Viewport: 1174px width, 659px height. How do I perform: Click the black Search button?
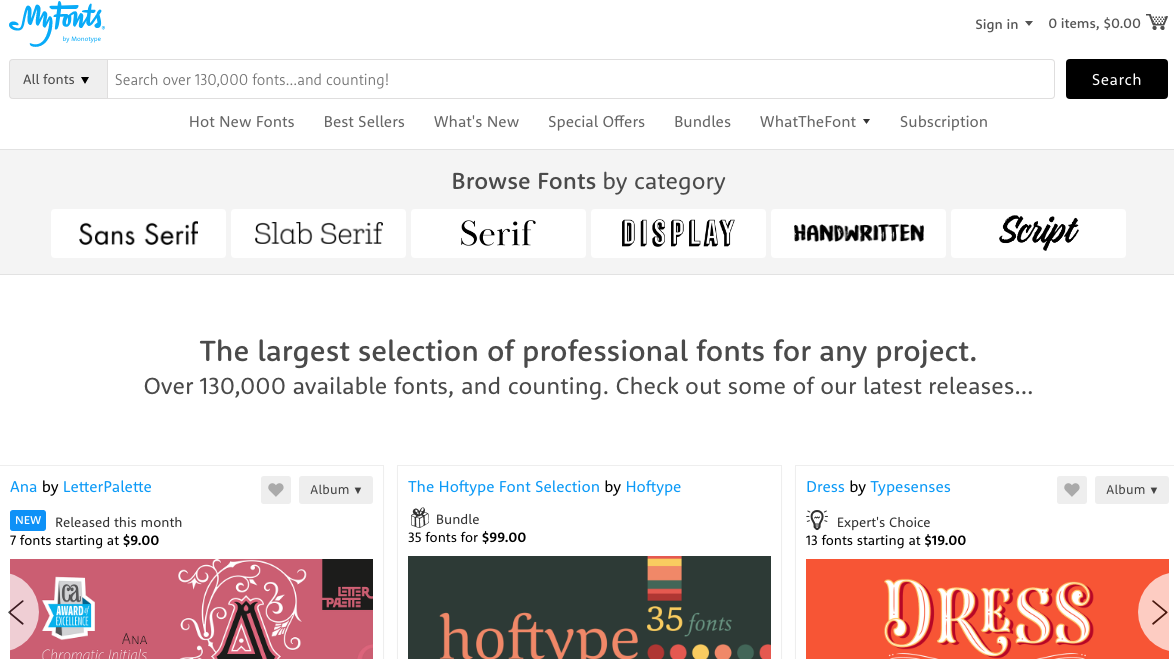pos(1116,79)
